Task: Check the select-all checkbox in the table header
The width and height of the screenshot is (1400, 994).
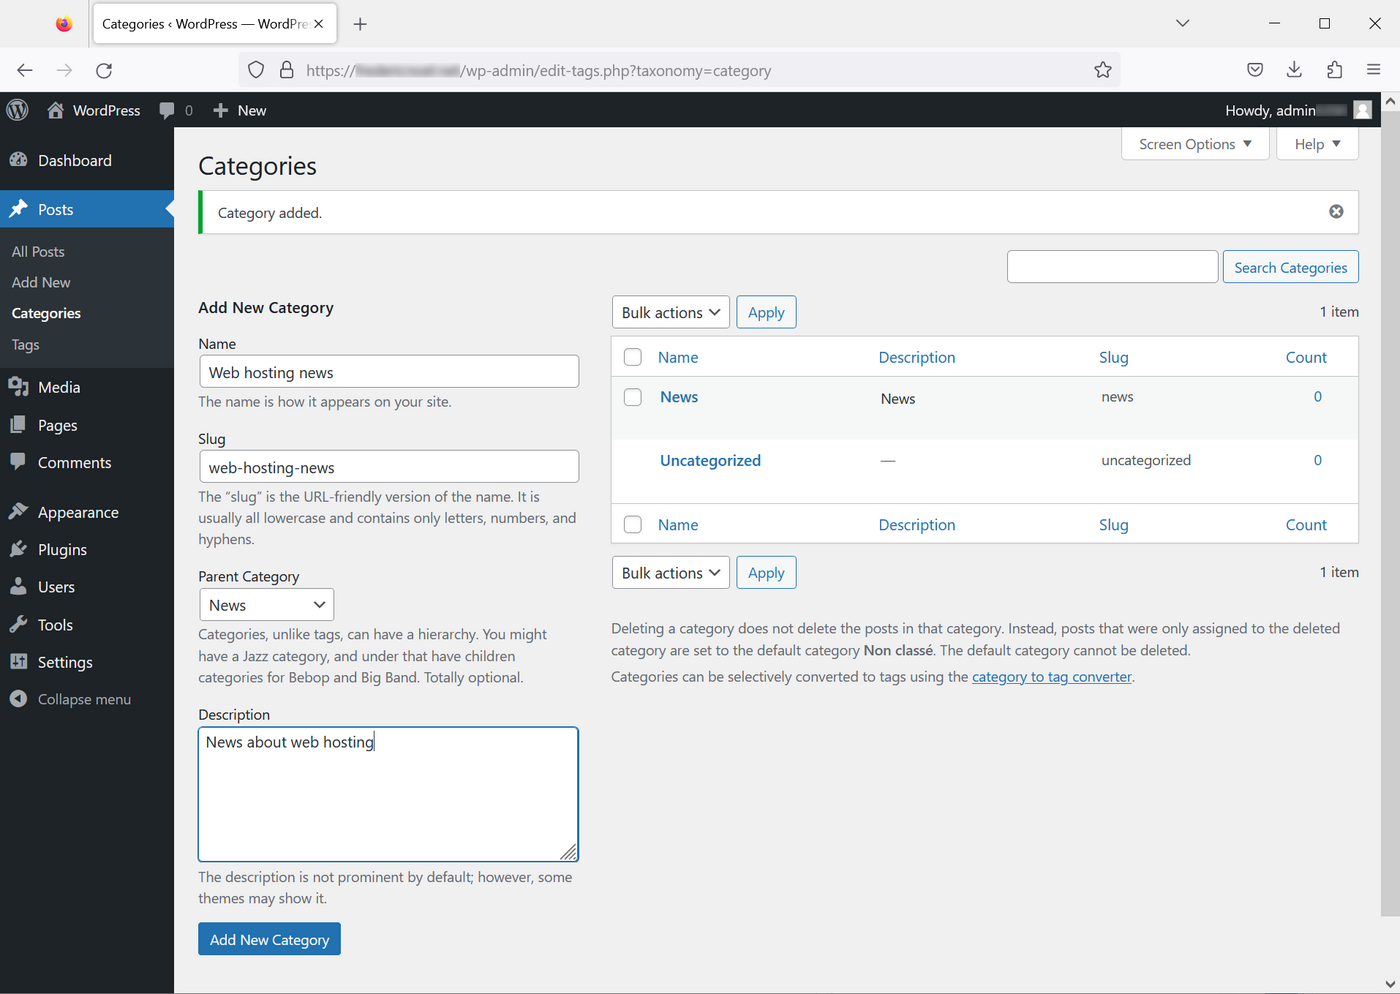Action: coord(632,357)
